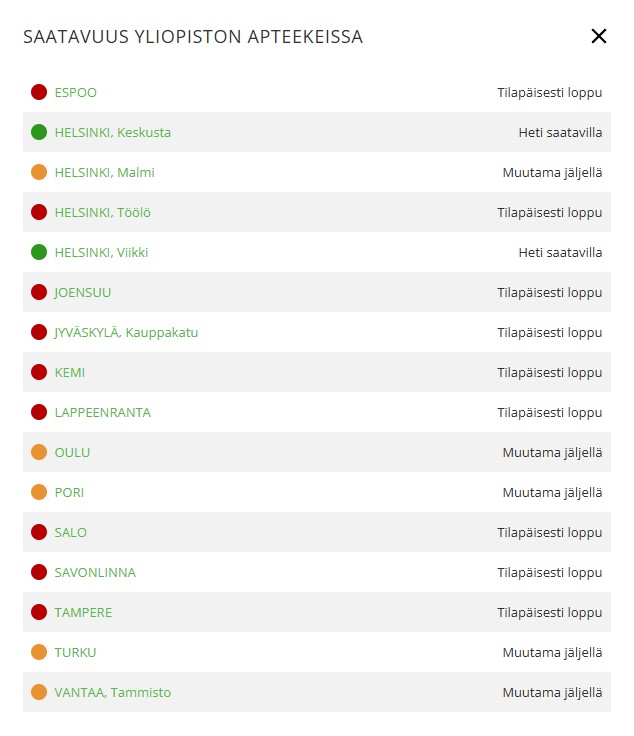Select the PORI pharmacy link

coord(69,492)
